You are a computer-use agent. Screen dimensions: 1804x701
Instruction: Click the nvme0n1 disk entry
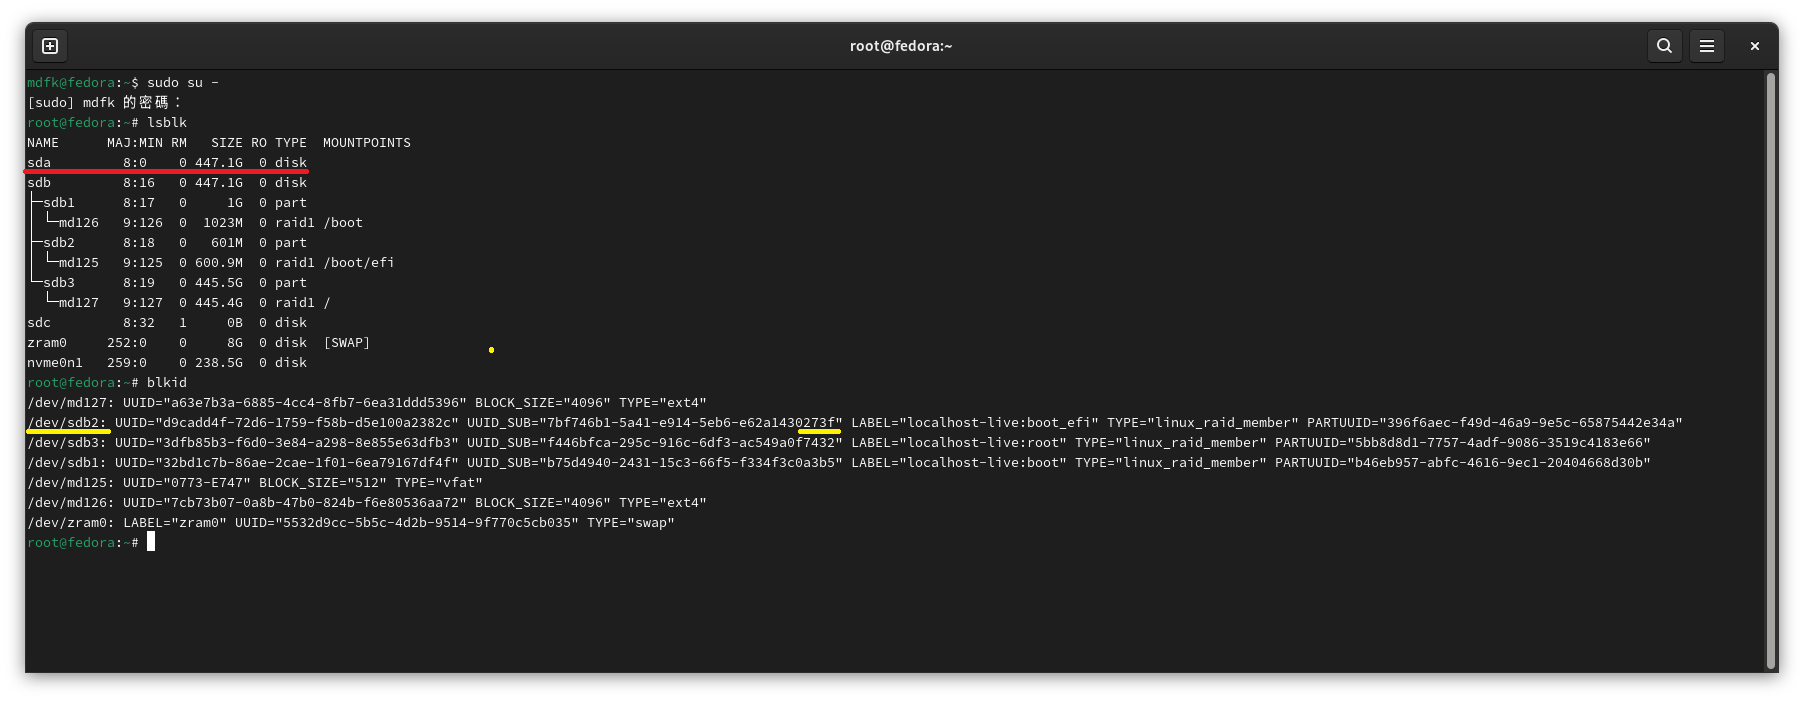[x=55, y=363]
